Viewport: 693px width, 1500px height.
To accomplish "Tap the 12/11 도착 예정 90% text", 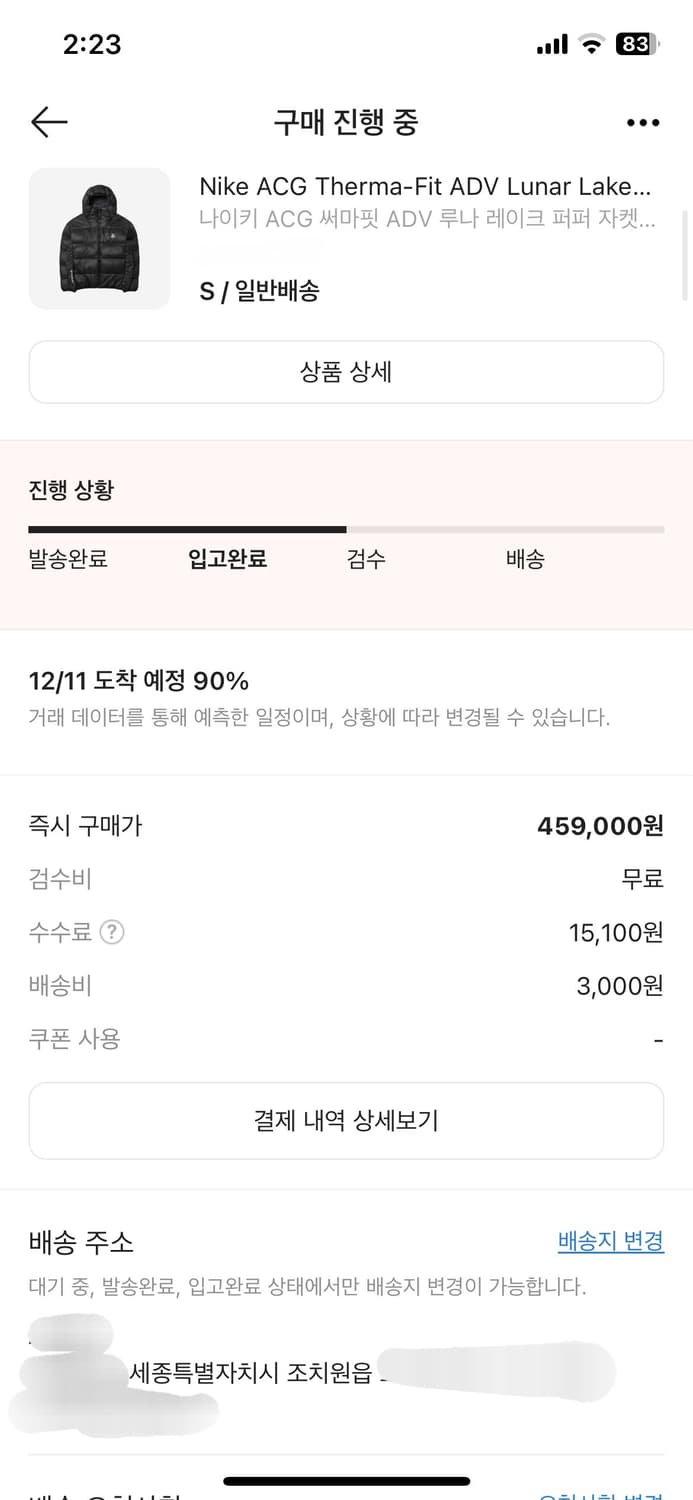I will 139,681.
